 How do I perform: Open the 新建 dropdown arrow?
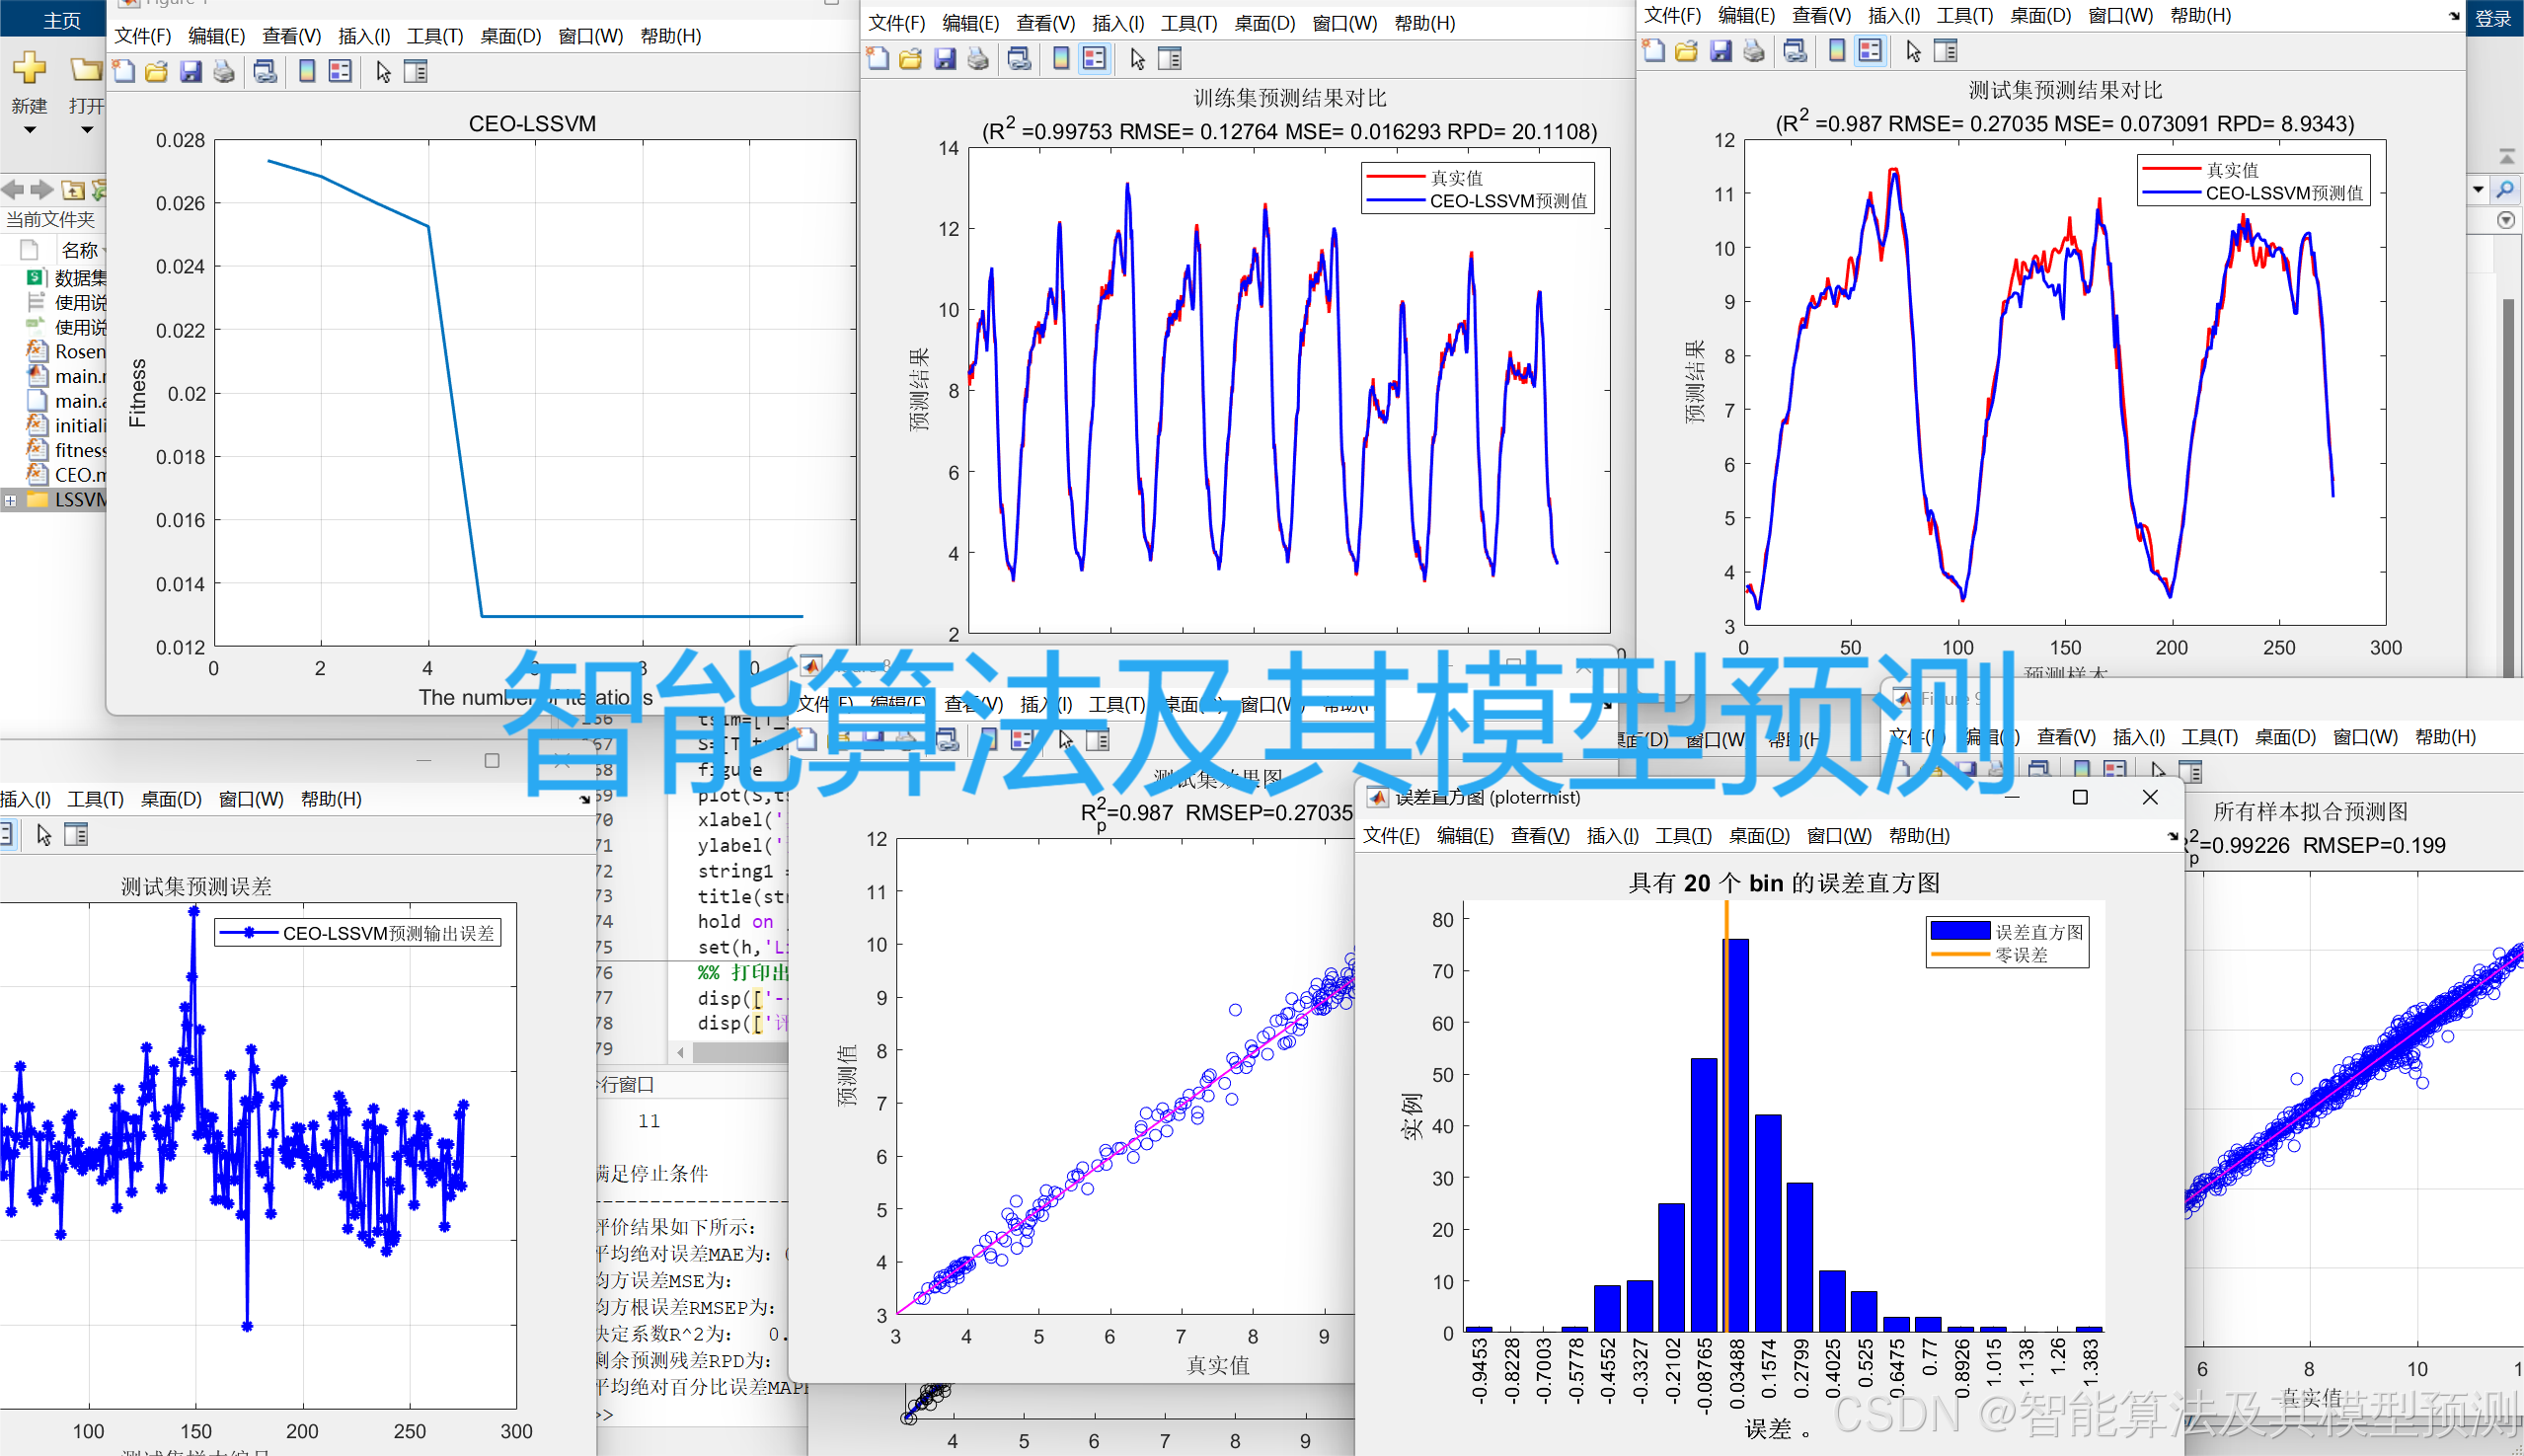coord(29,130)
